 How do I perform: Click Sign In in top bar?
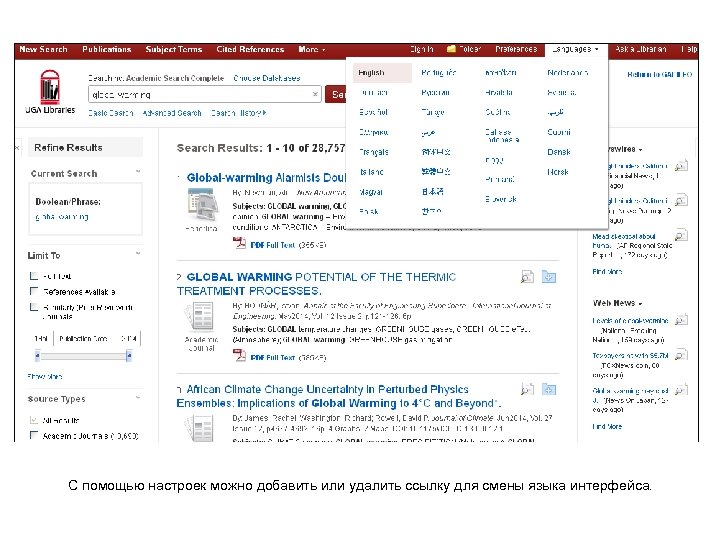pos(422,49)
